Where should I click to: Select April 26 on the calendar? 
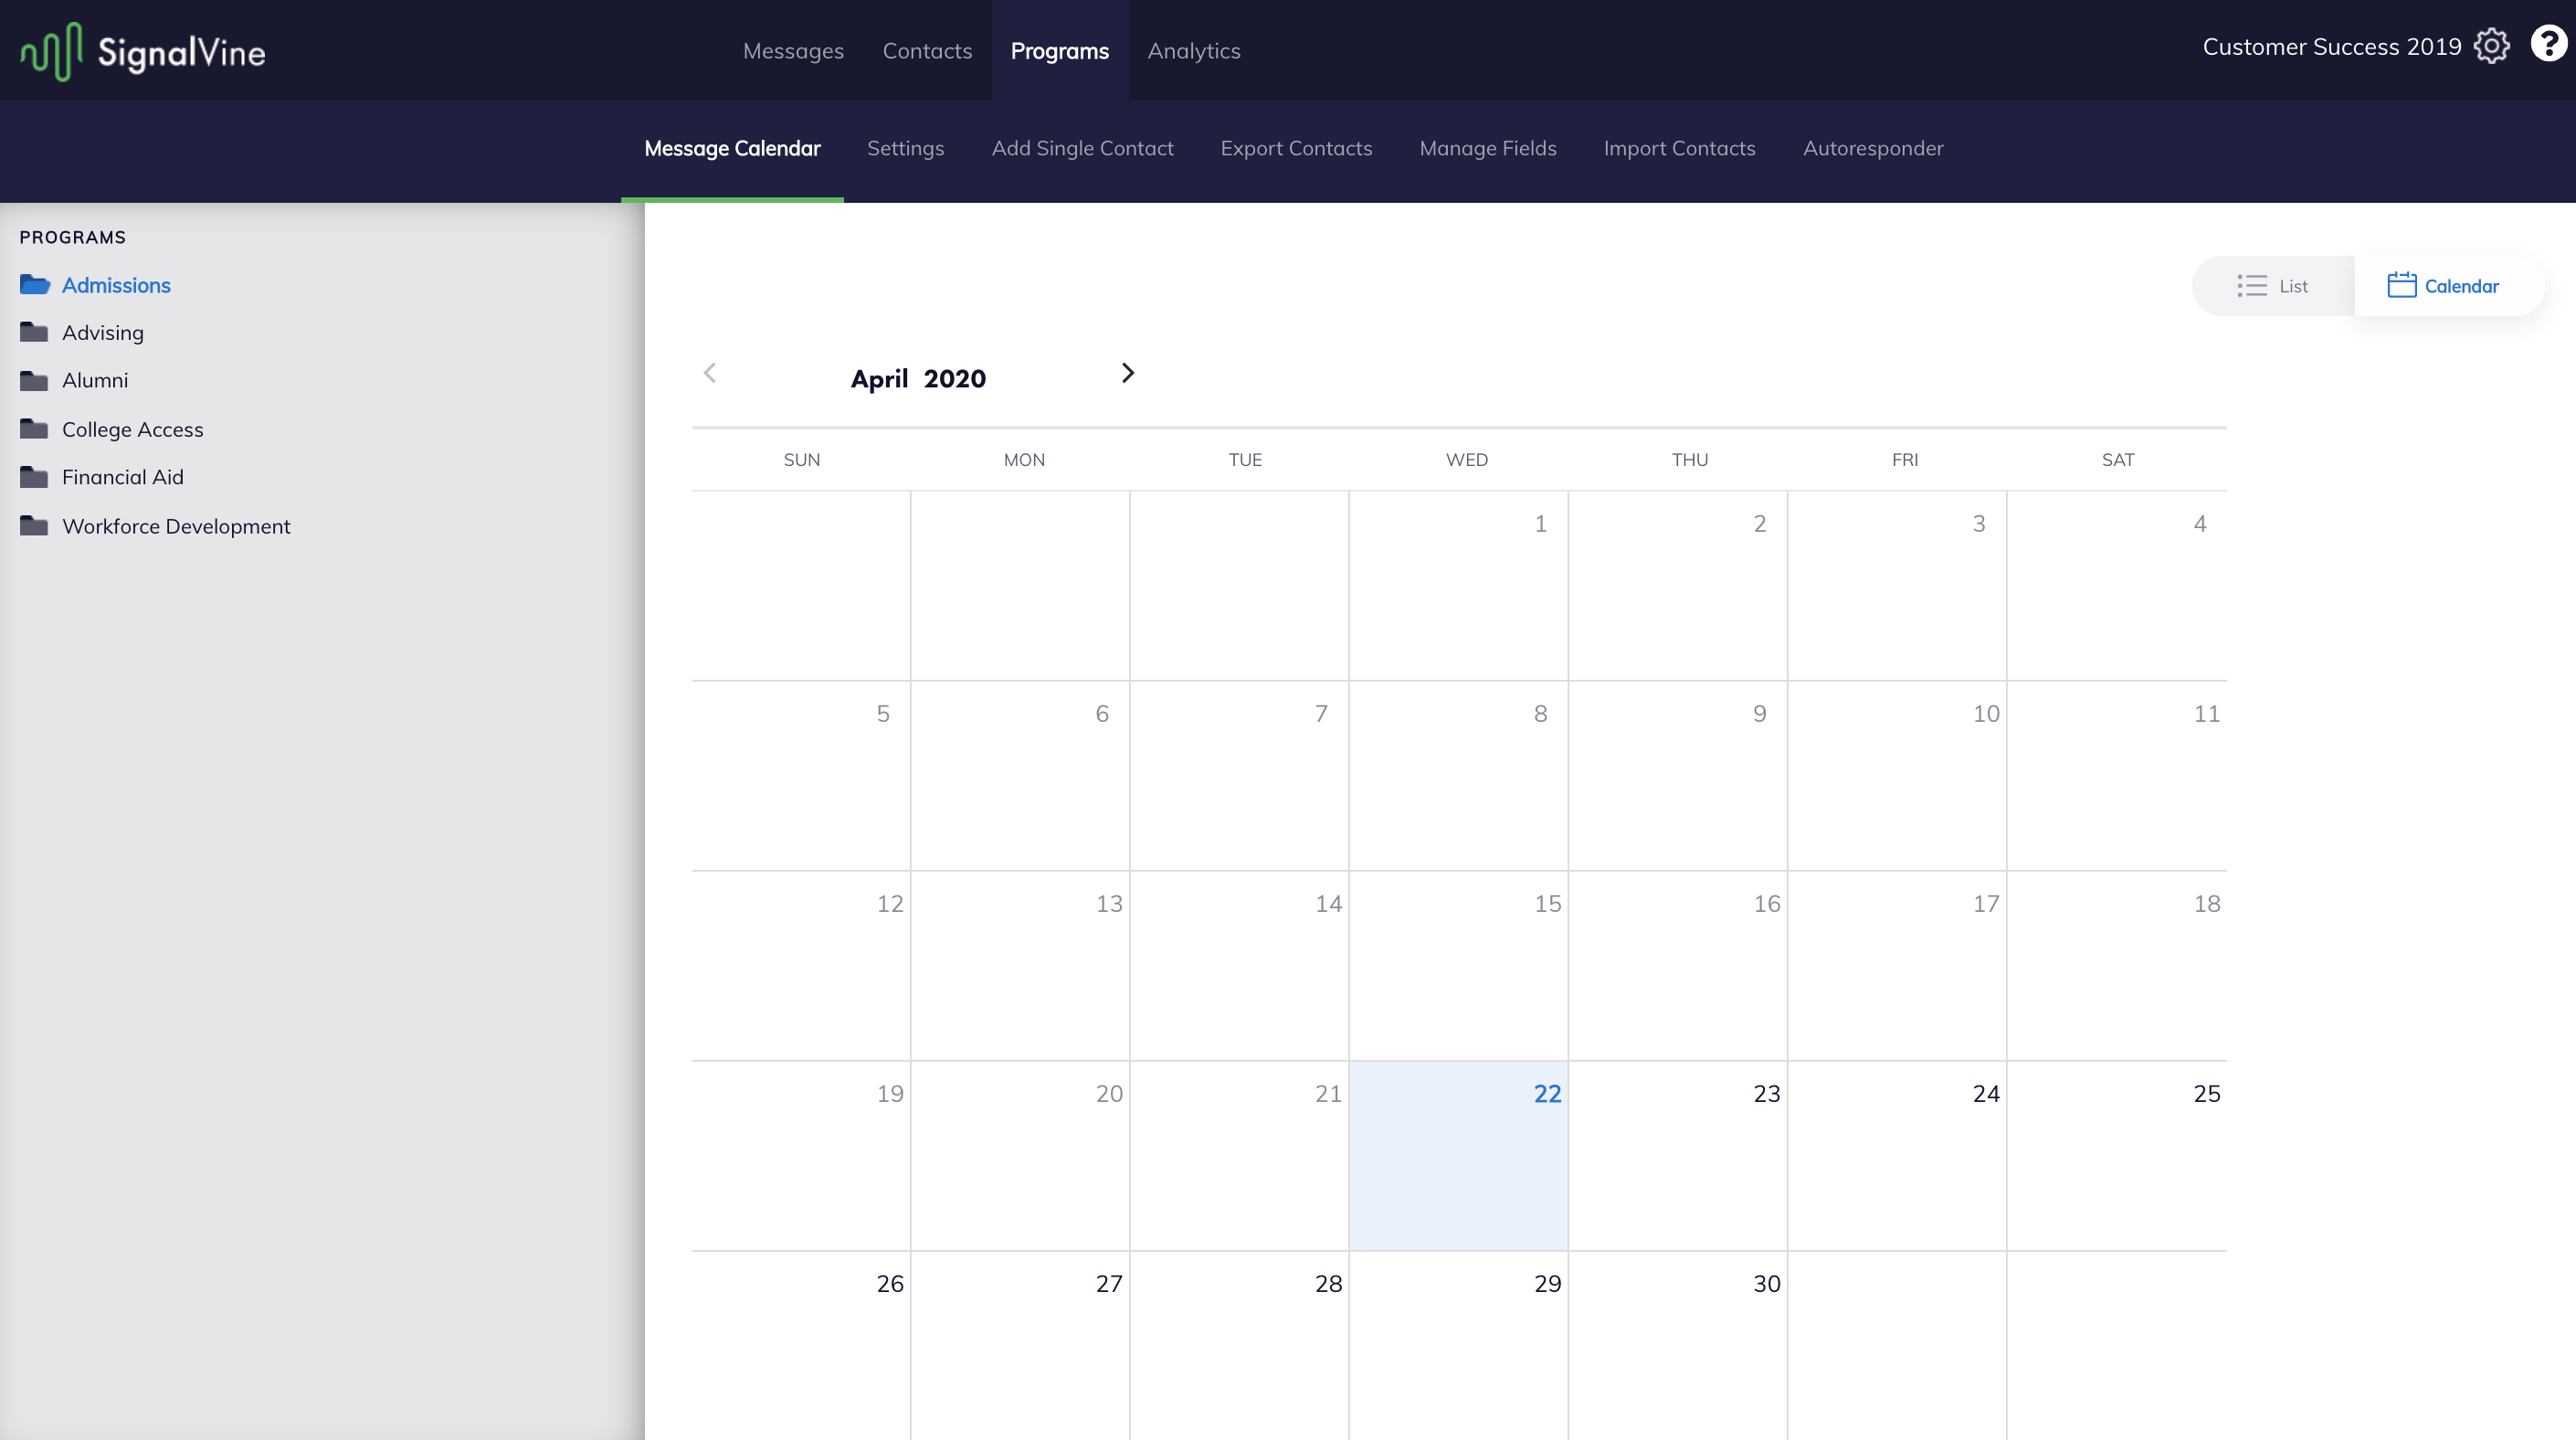click(801, 1346)
